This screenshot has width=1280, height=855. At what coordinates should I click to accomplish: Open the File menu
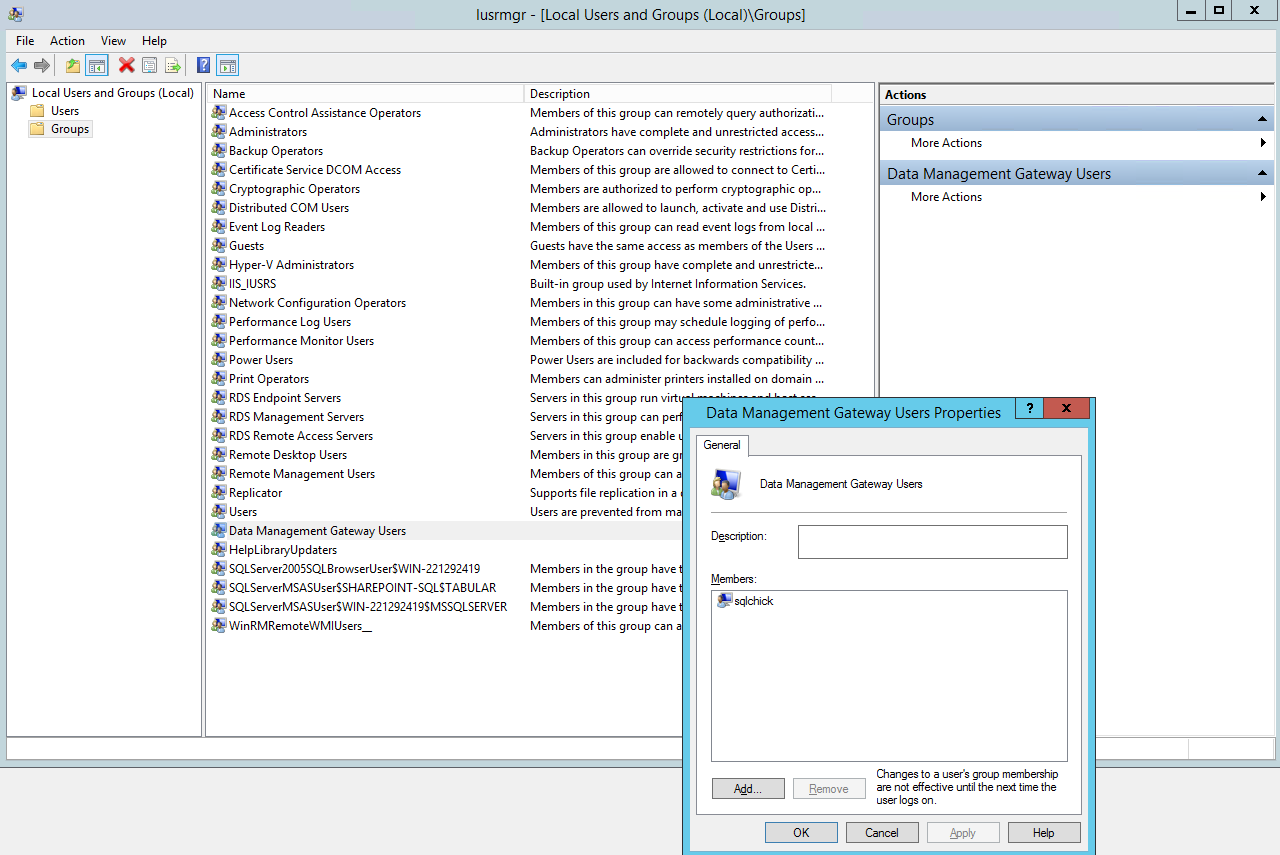pos(25,41)
